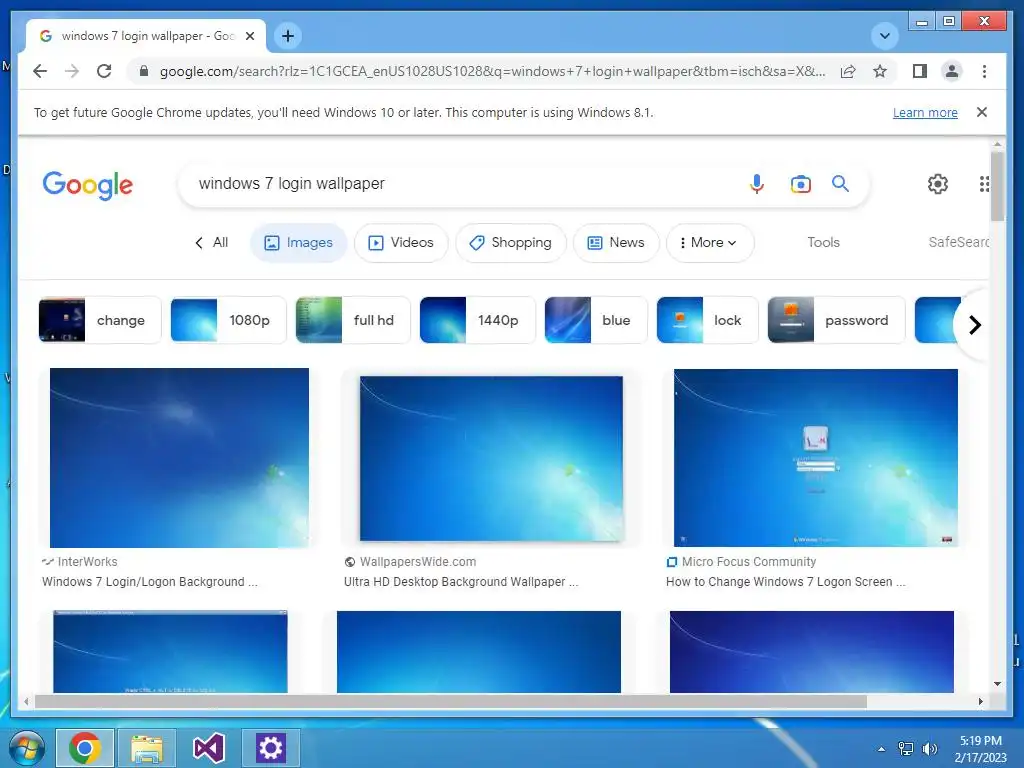Open the Chrome profile menu

click(x=952, y=71)
